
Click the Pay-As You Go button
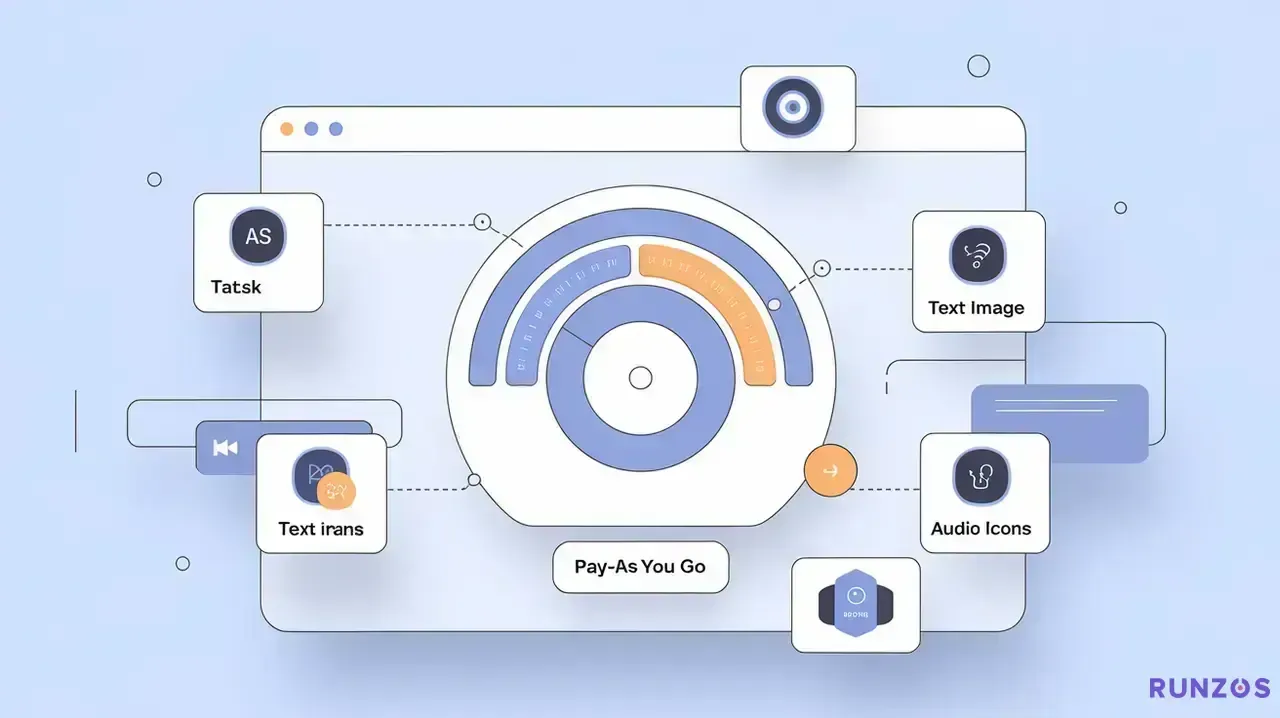(x=640, y=567)
